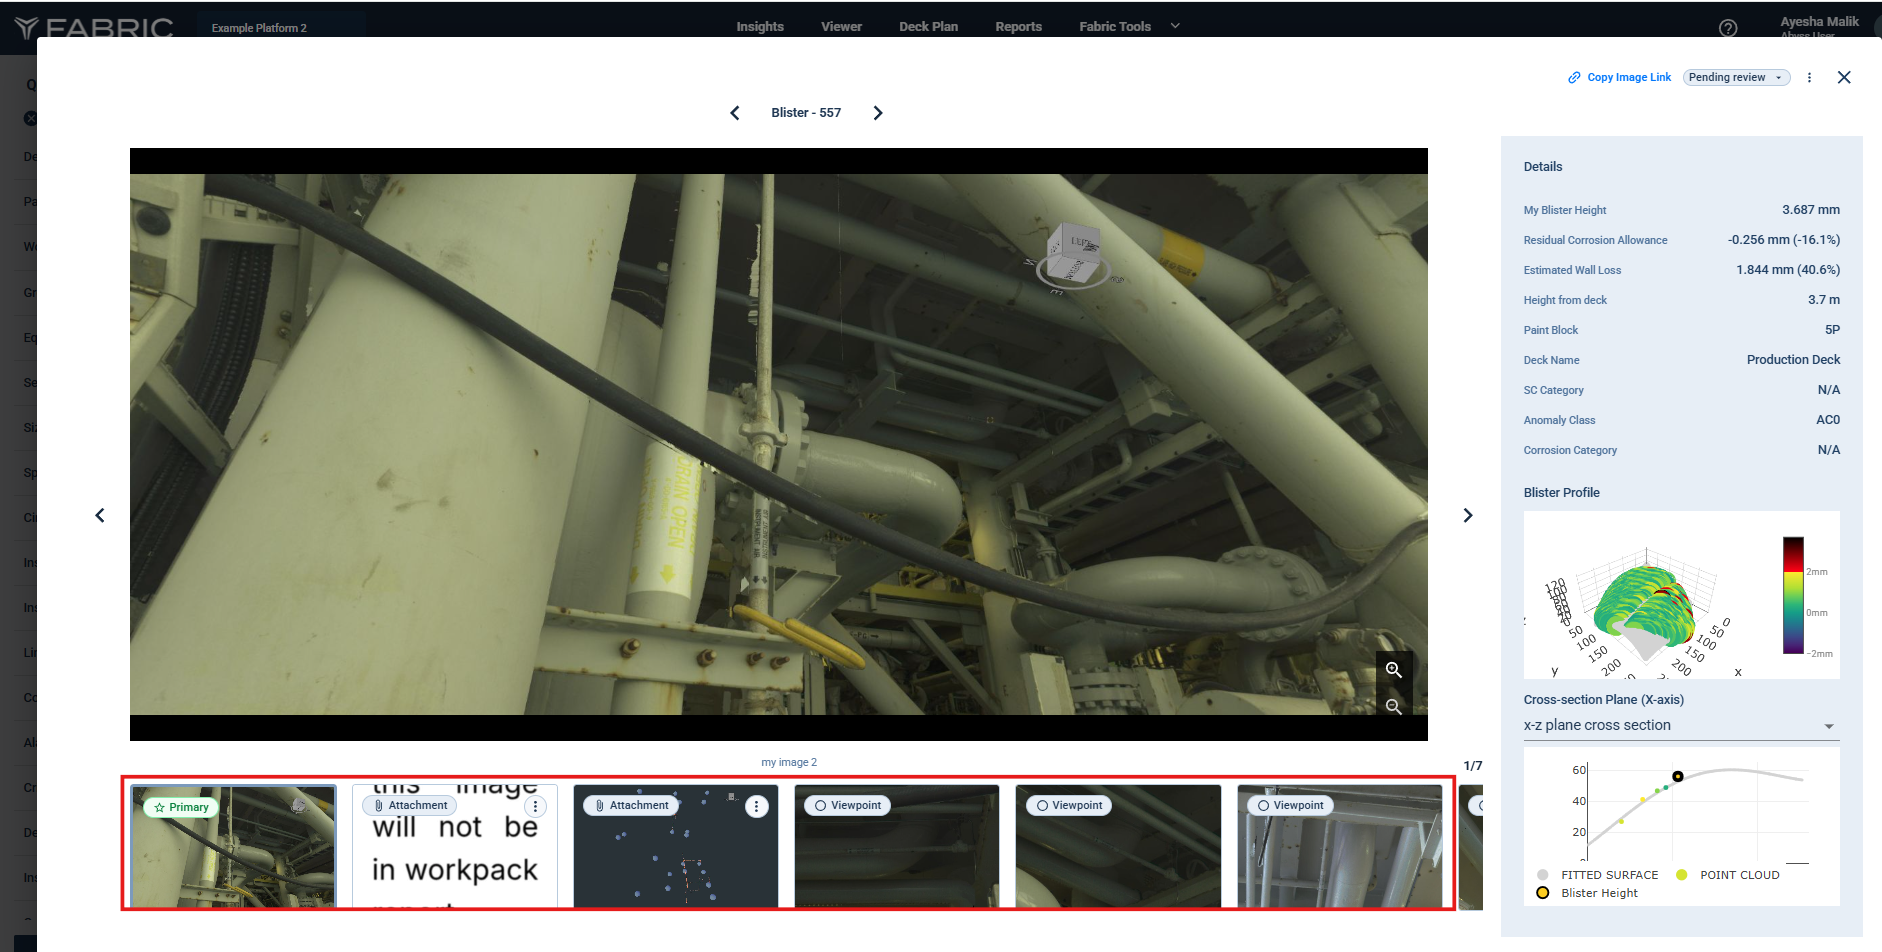Open the more options kebab menu beside Pending review
Screen dimensions: 1882x952
tap(1809, 77)
